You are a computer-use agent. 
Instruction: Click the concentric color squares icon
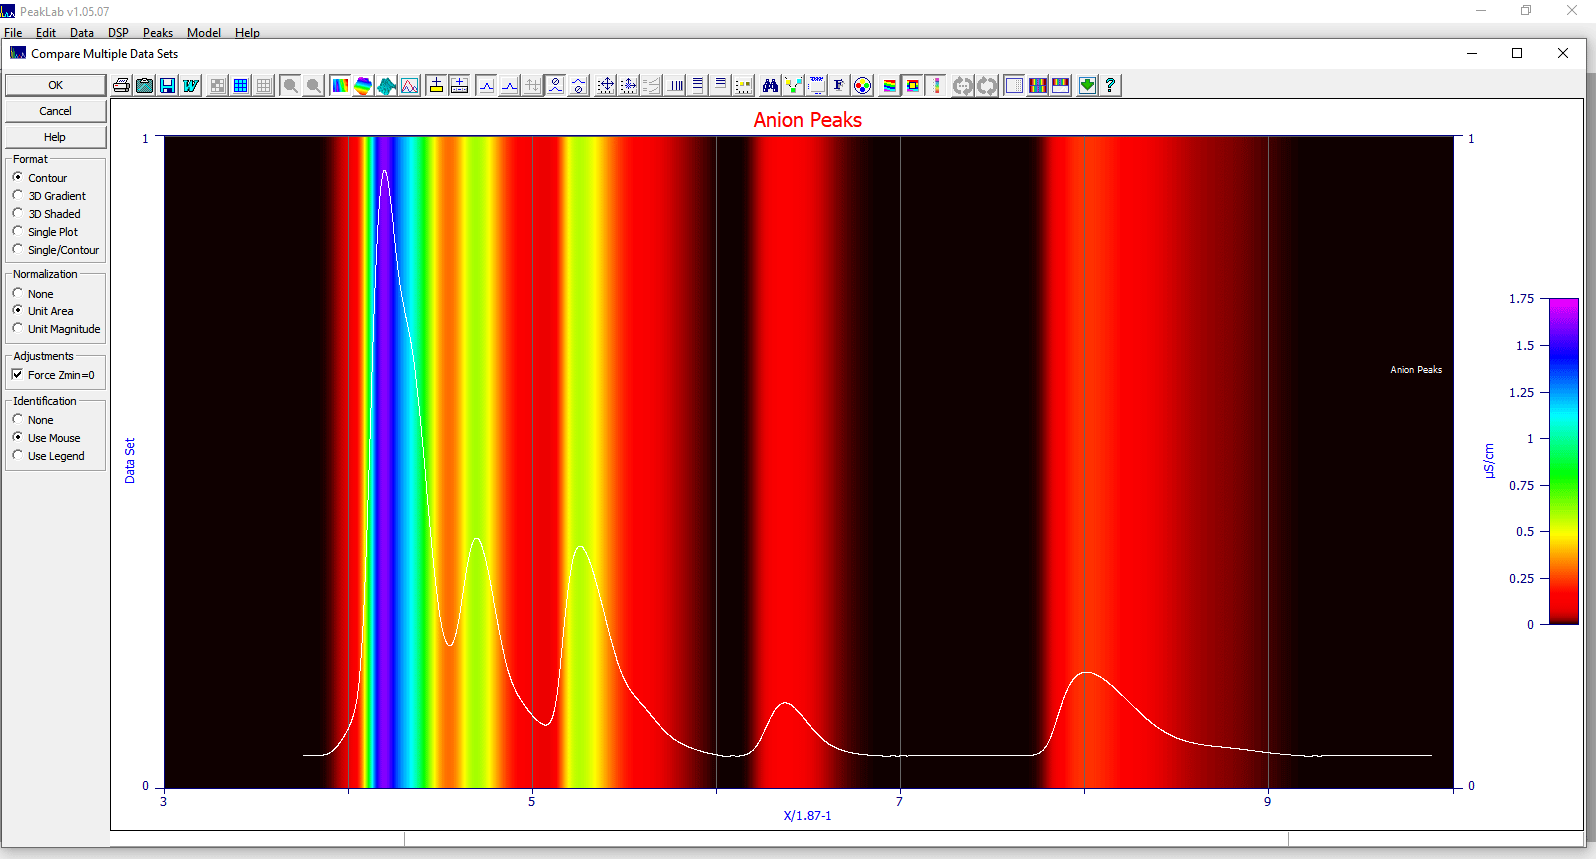coord(913,85)
